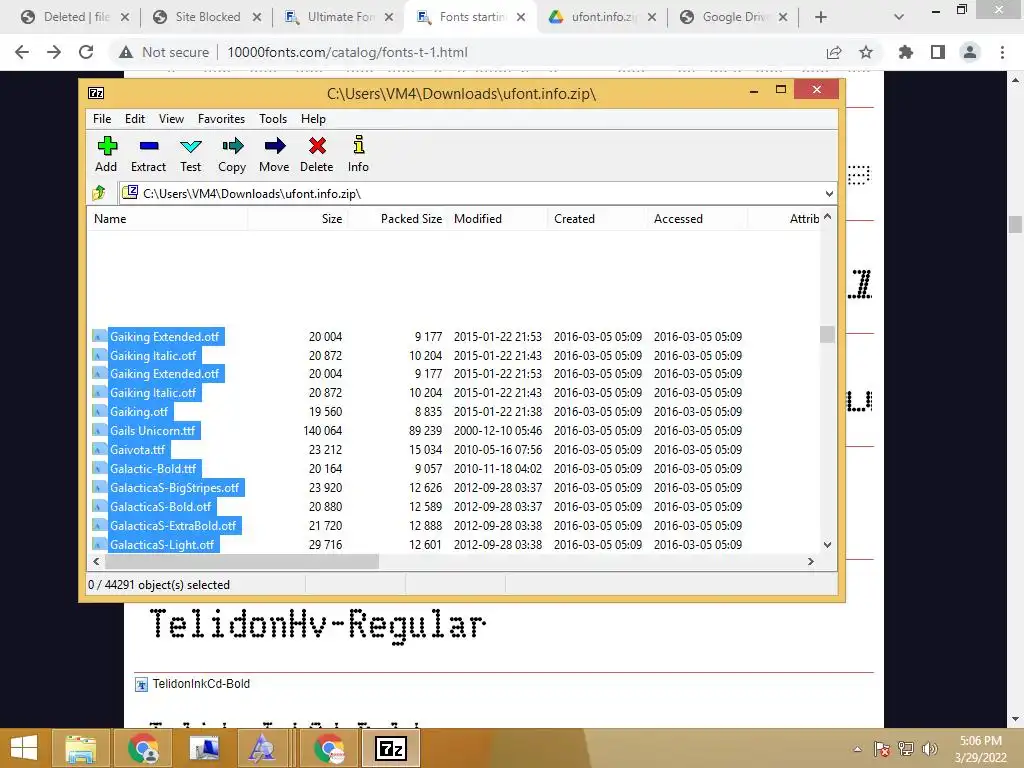Click the 7z window title icon
Viewport: 1024px width, 768px height.
[x=96, y=93]
